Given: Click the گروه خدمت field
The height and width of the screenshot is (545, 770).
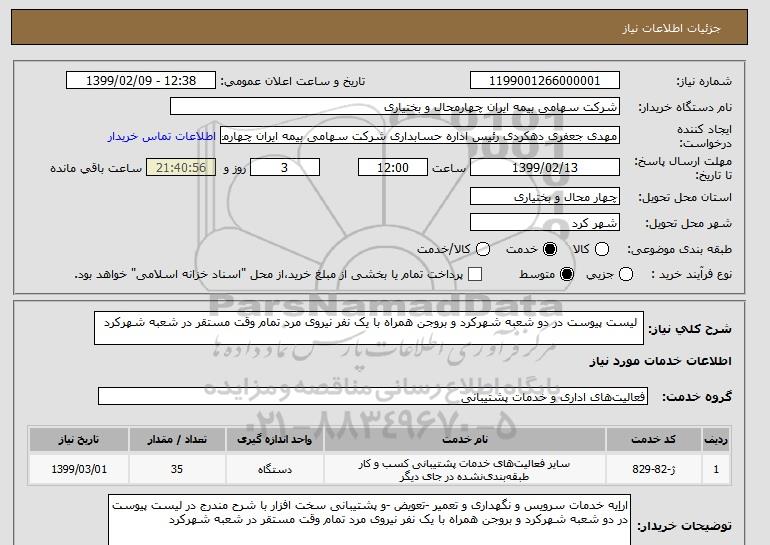Looking at the screenshot, I should [x=373, y=396].
